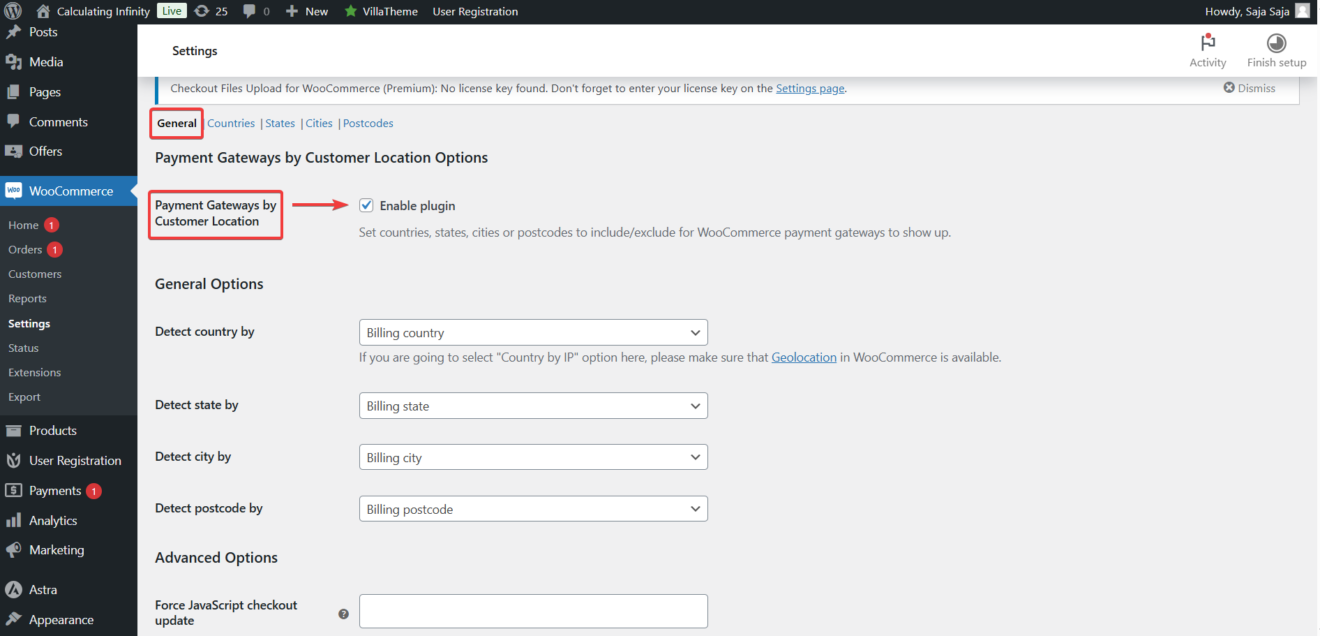
Task: Click the Finish setup icon
Action: pyautogui.click(x=1276, y=43)
